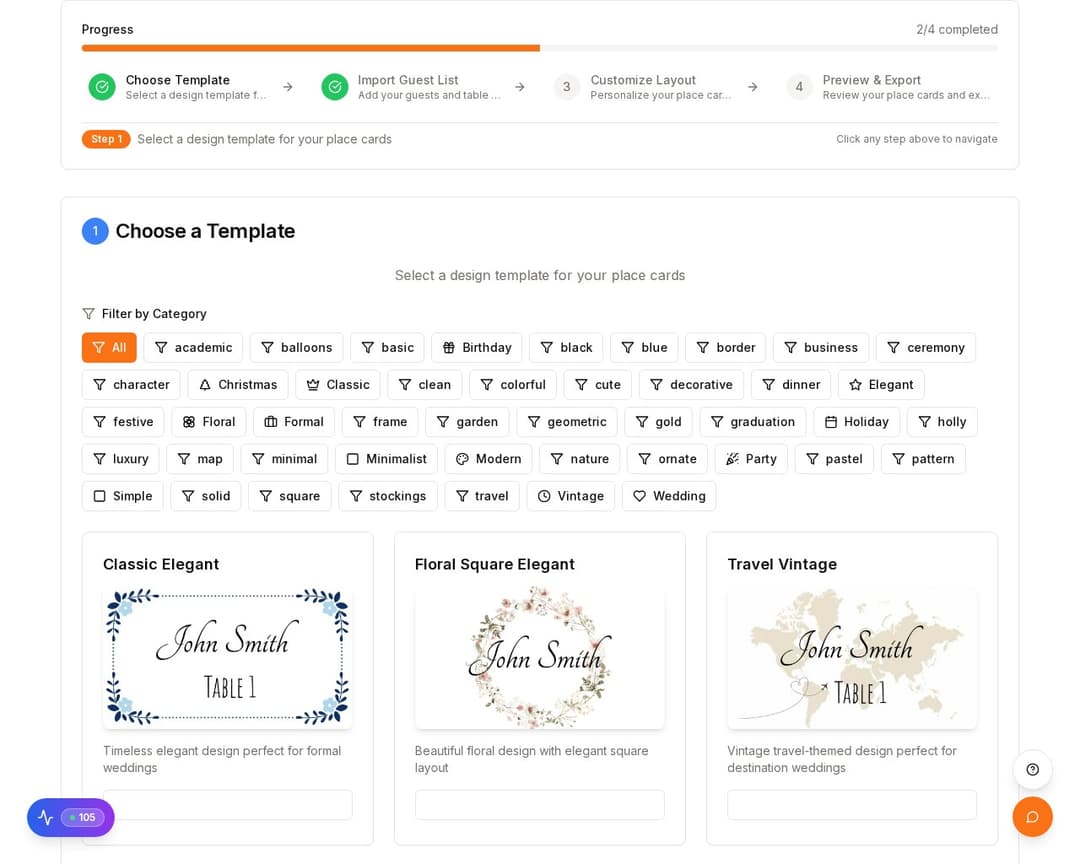Click the orange progress bar
This screenshot has height=864, width=1080.
[311, 48]
